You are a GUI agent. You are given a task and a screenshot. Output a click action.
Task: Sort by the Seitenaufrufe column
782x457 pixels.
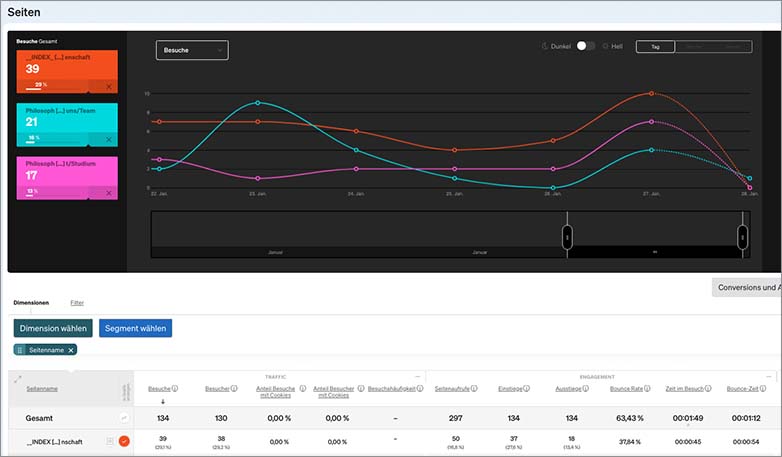[452, 389]
